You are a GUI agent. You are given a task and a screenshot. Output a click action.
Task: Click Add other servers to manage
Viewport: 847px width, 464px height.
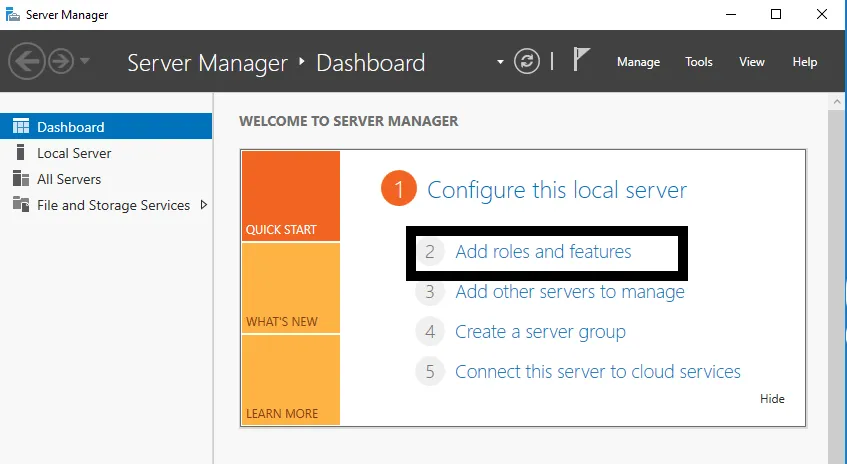570,292
